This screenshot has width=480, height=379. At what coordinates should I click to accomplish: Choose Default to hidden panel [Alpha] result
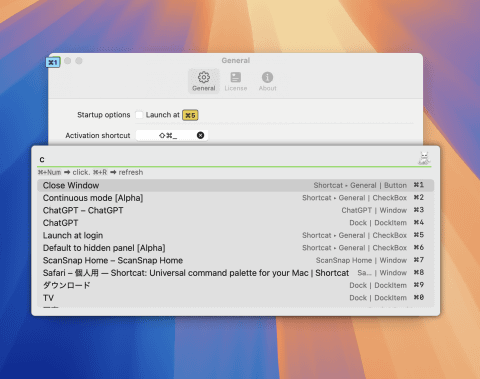click(x=236, y=248)
